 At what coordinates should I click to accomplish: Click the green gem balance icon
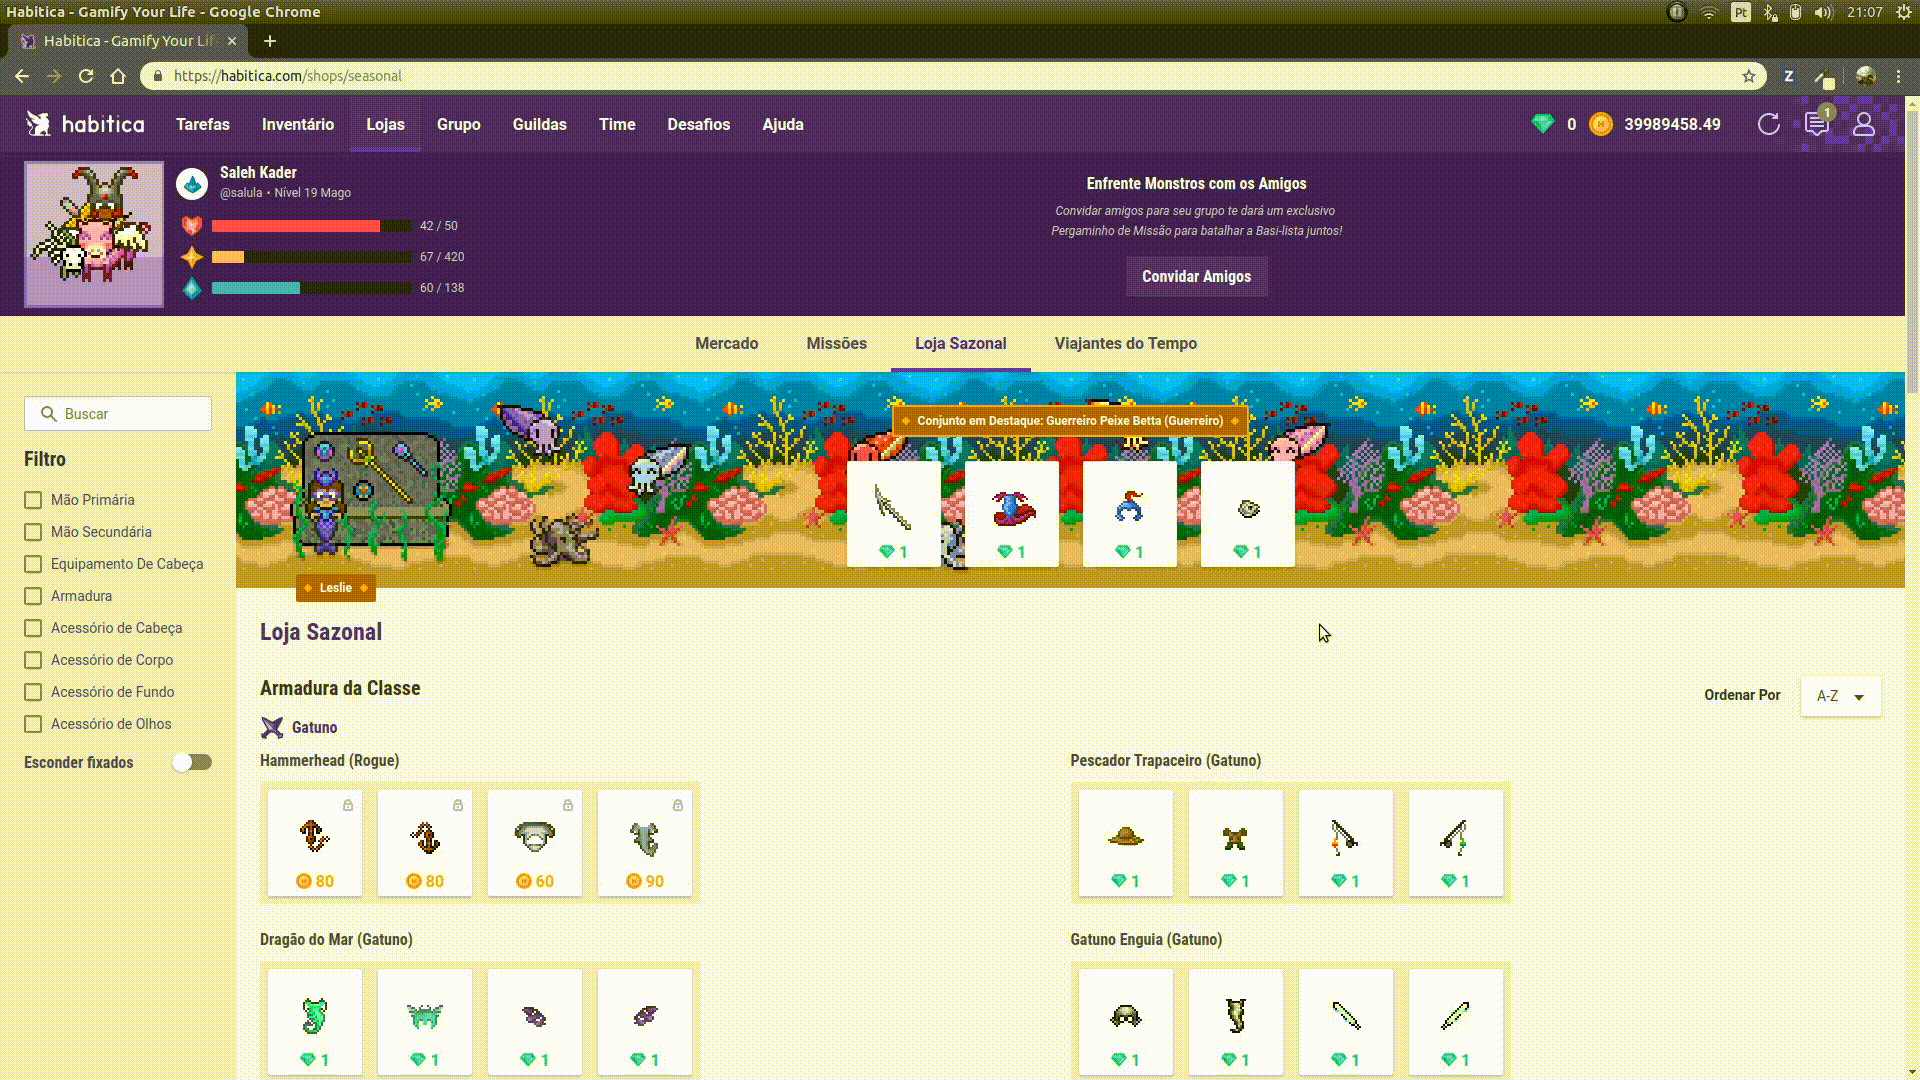(1542, 124)
